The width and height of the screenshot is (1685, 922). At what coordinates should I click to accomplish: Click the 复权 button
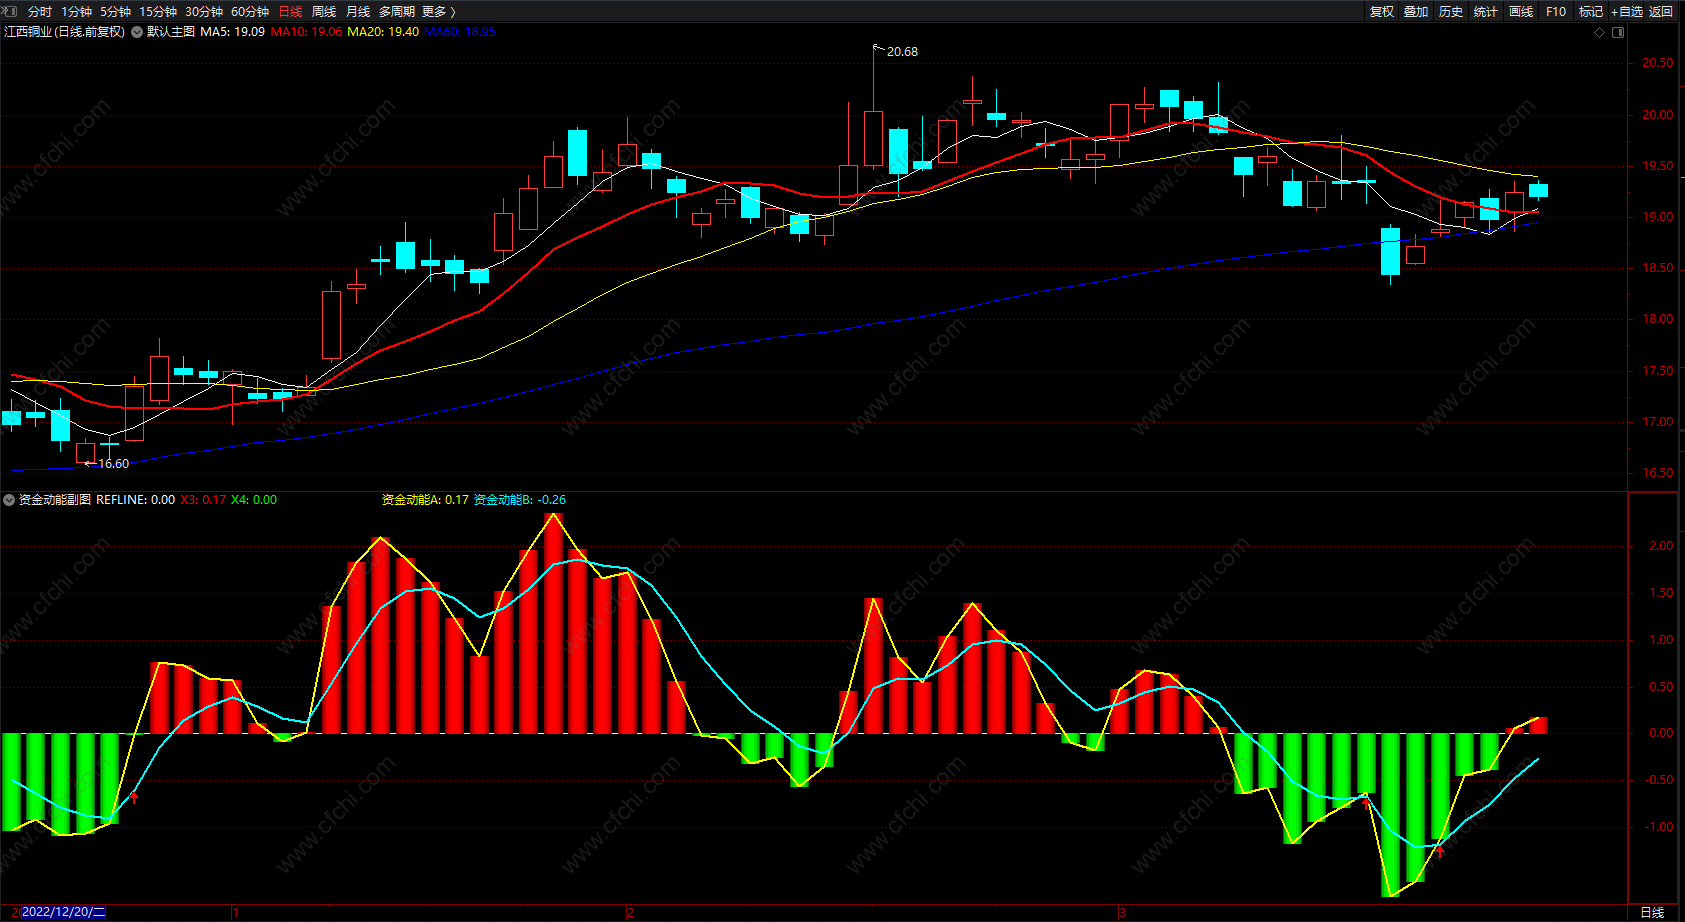click(x=1382, y=12)
